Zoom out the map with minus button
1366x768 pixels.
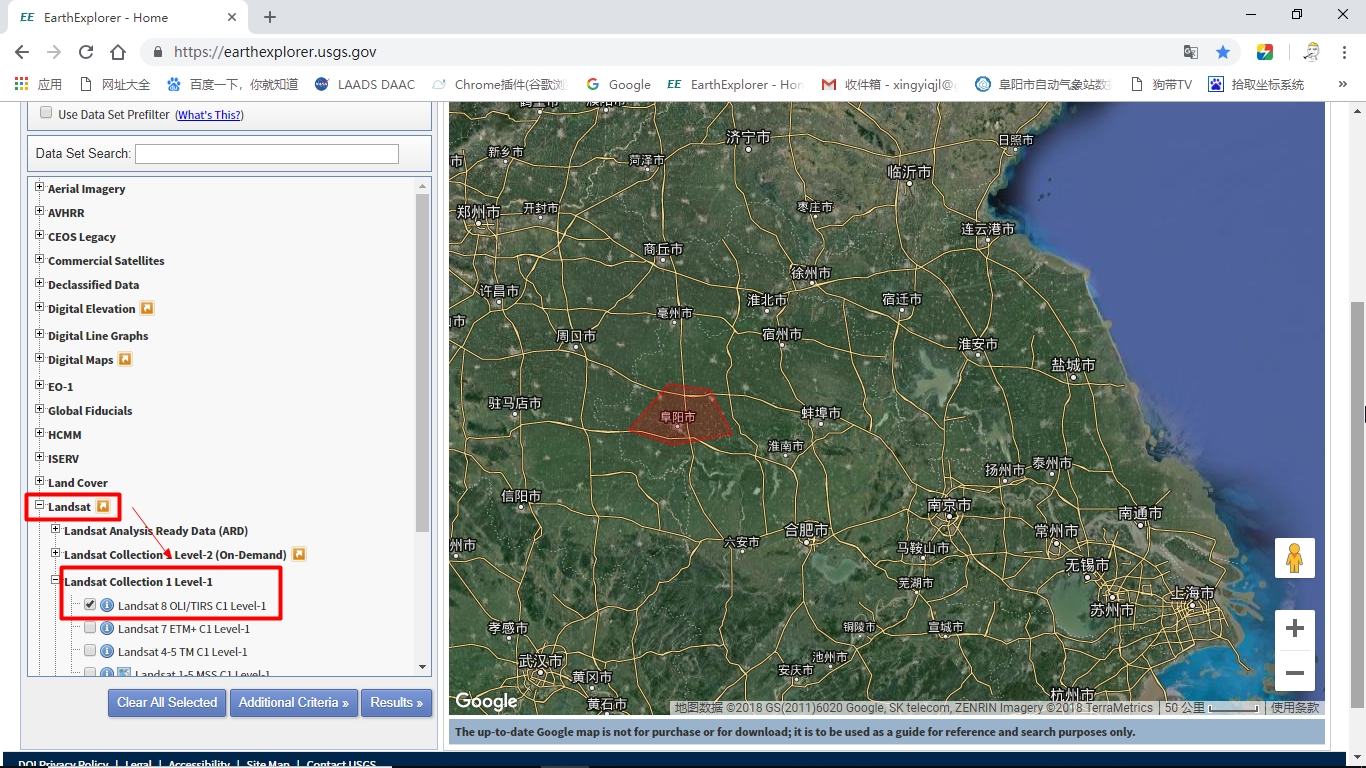tap(1294, 672)
